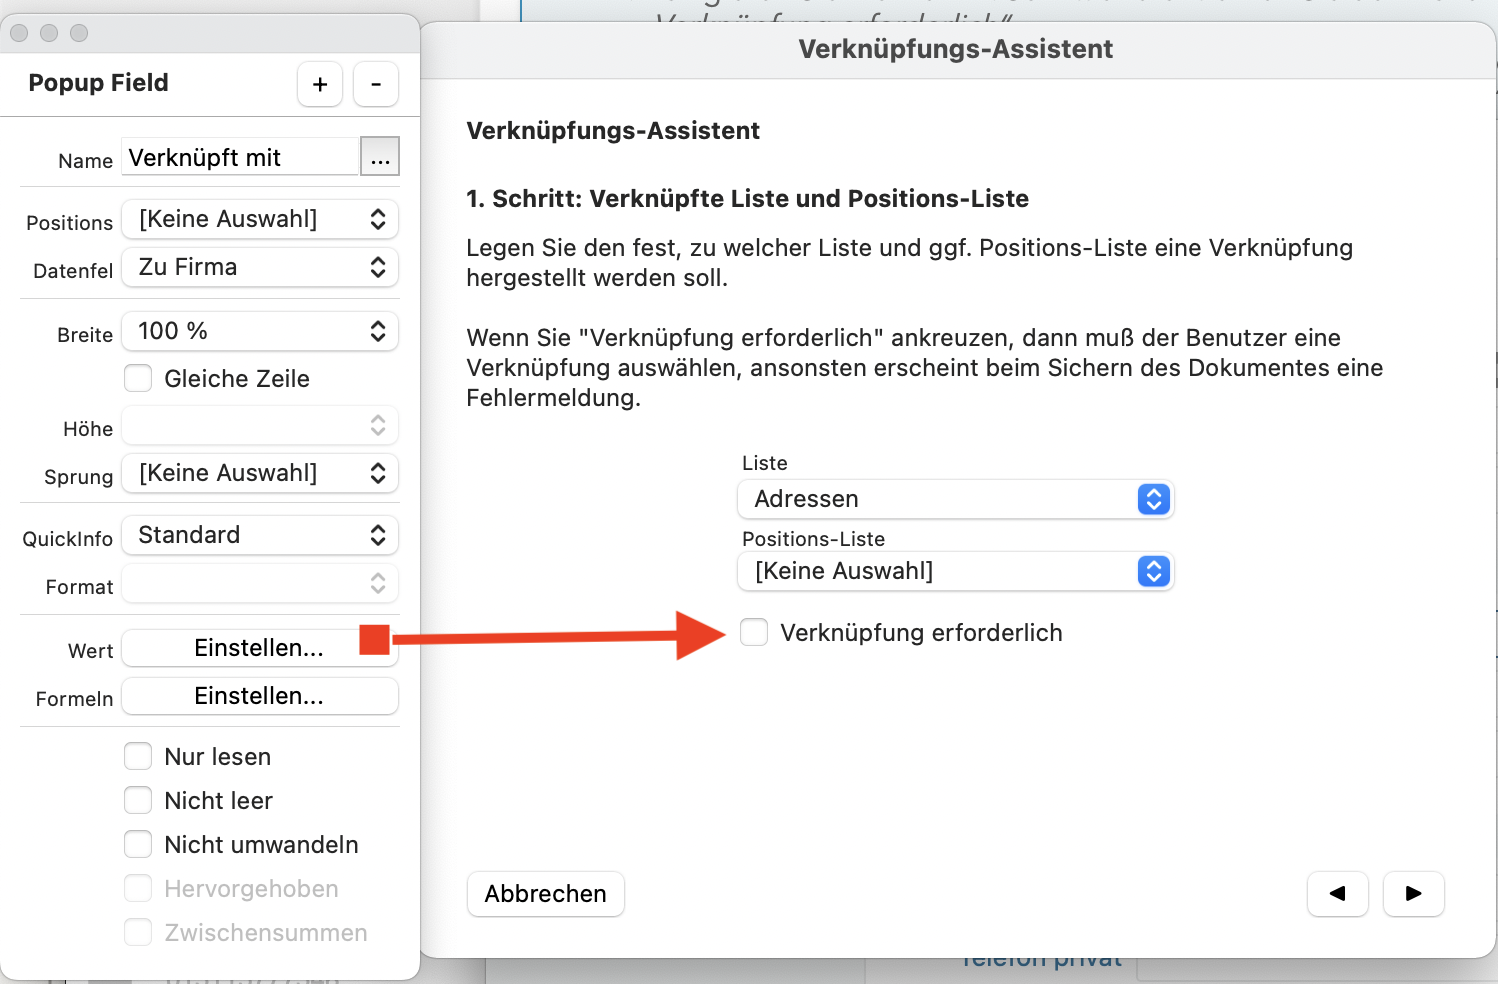
Task: Click into the Name text field
Action: click(240, 158)
